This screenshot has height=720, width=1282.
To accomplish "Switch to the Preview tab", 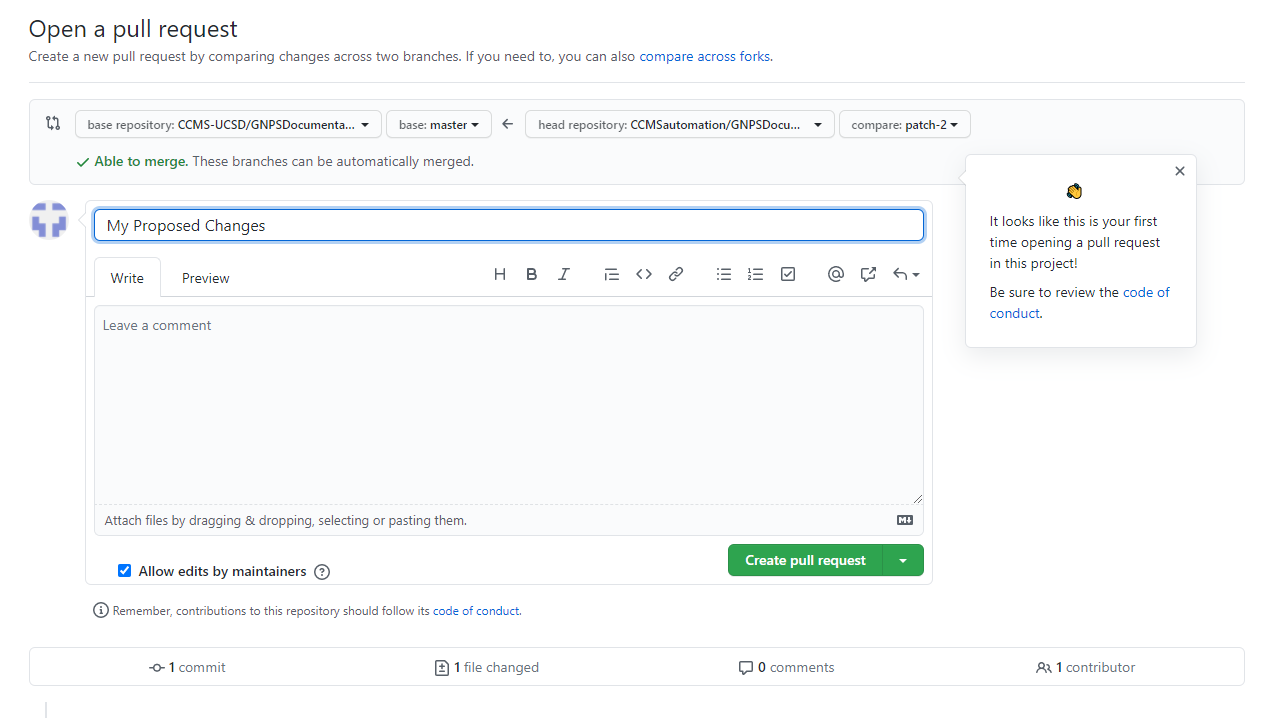I will [206, 278].
